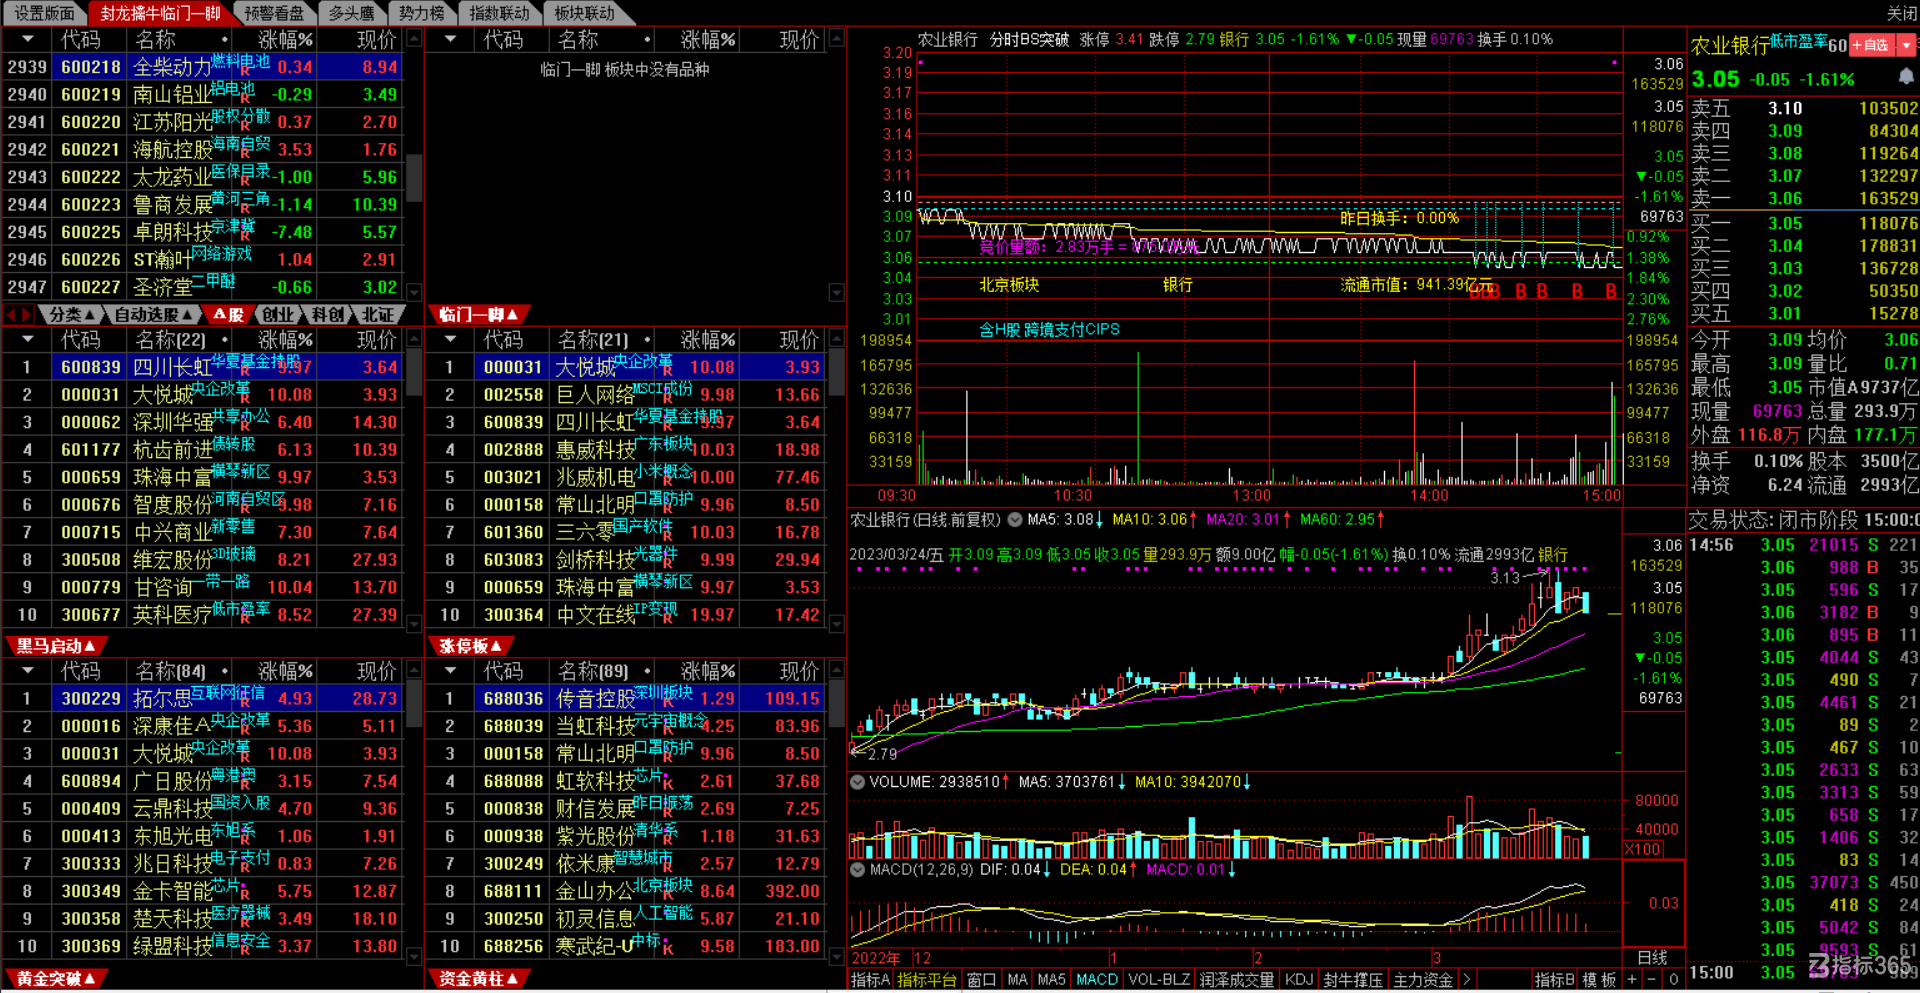Toggle the MACD indicator circle icon
Viewport: 1920px width, 993px height.
pyautogui.click(x=857, y=870)
